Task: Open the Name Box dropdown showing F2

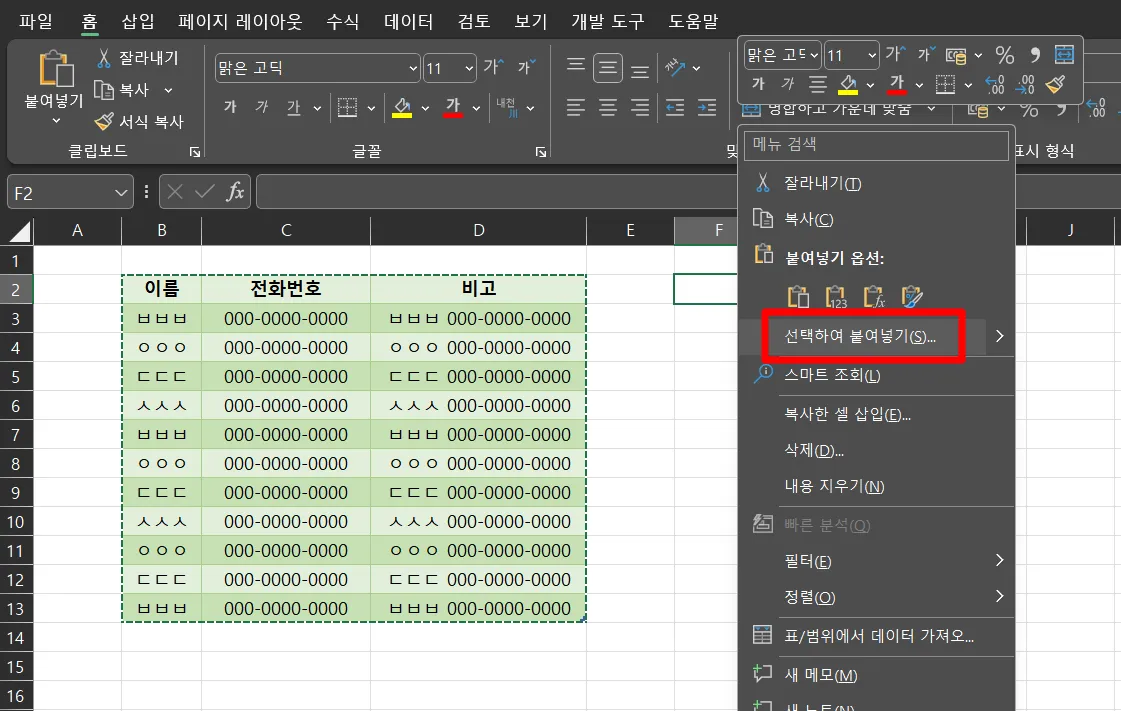Action: [121, 193]
